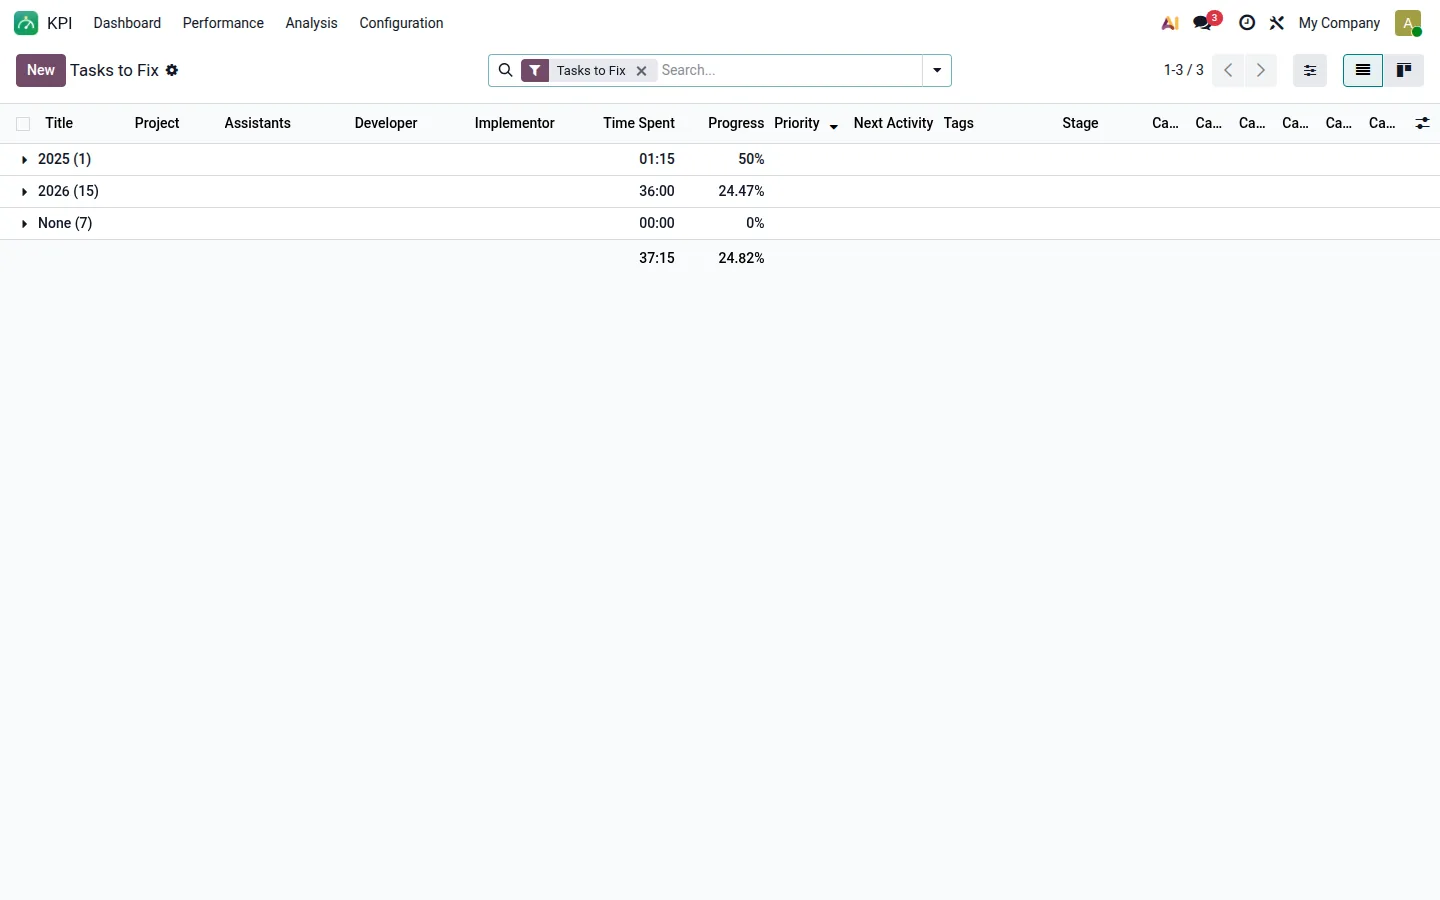Viewport: 1440px width, 900px height.
Task: Click the New button
Action: 41,70
